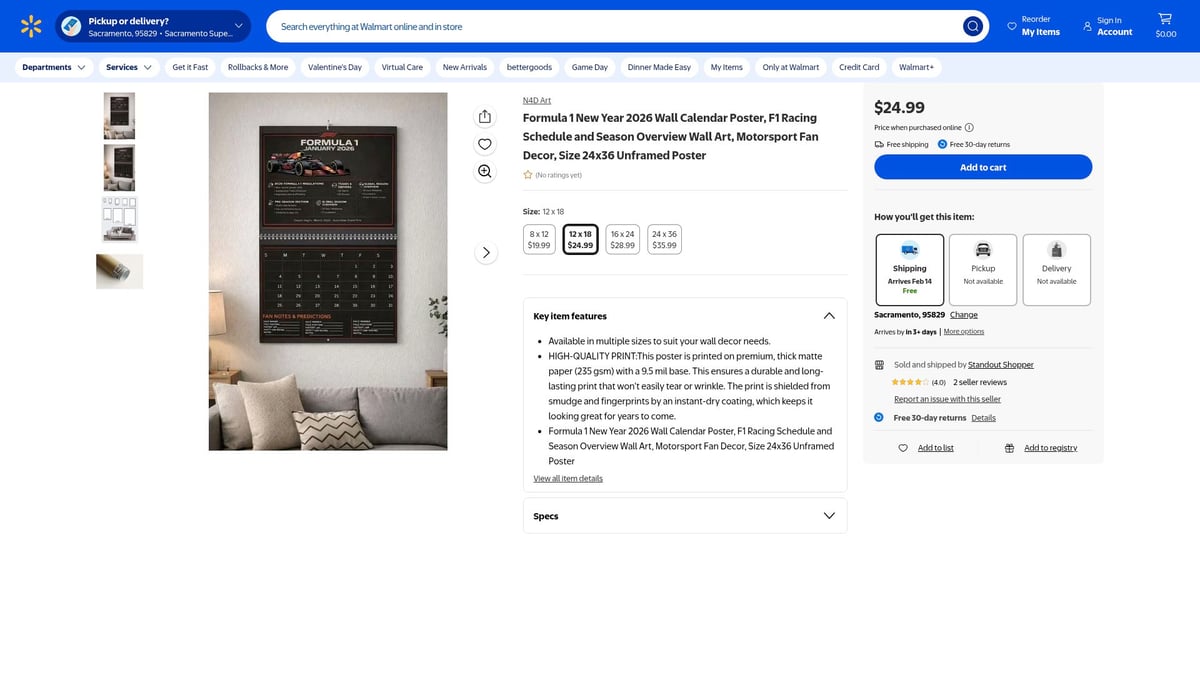Expand the Specs section

point(828,516)
